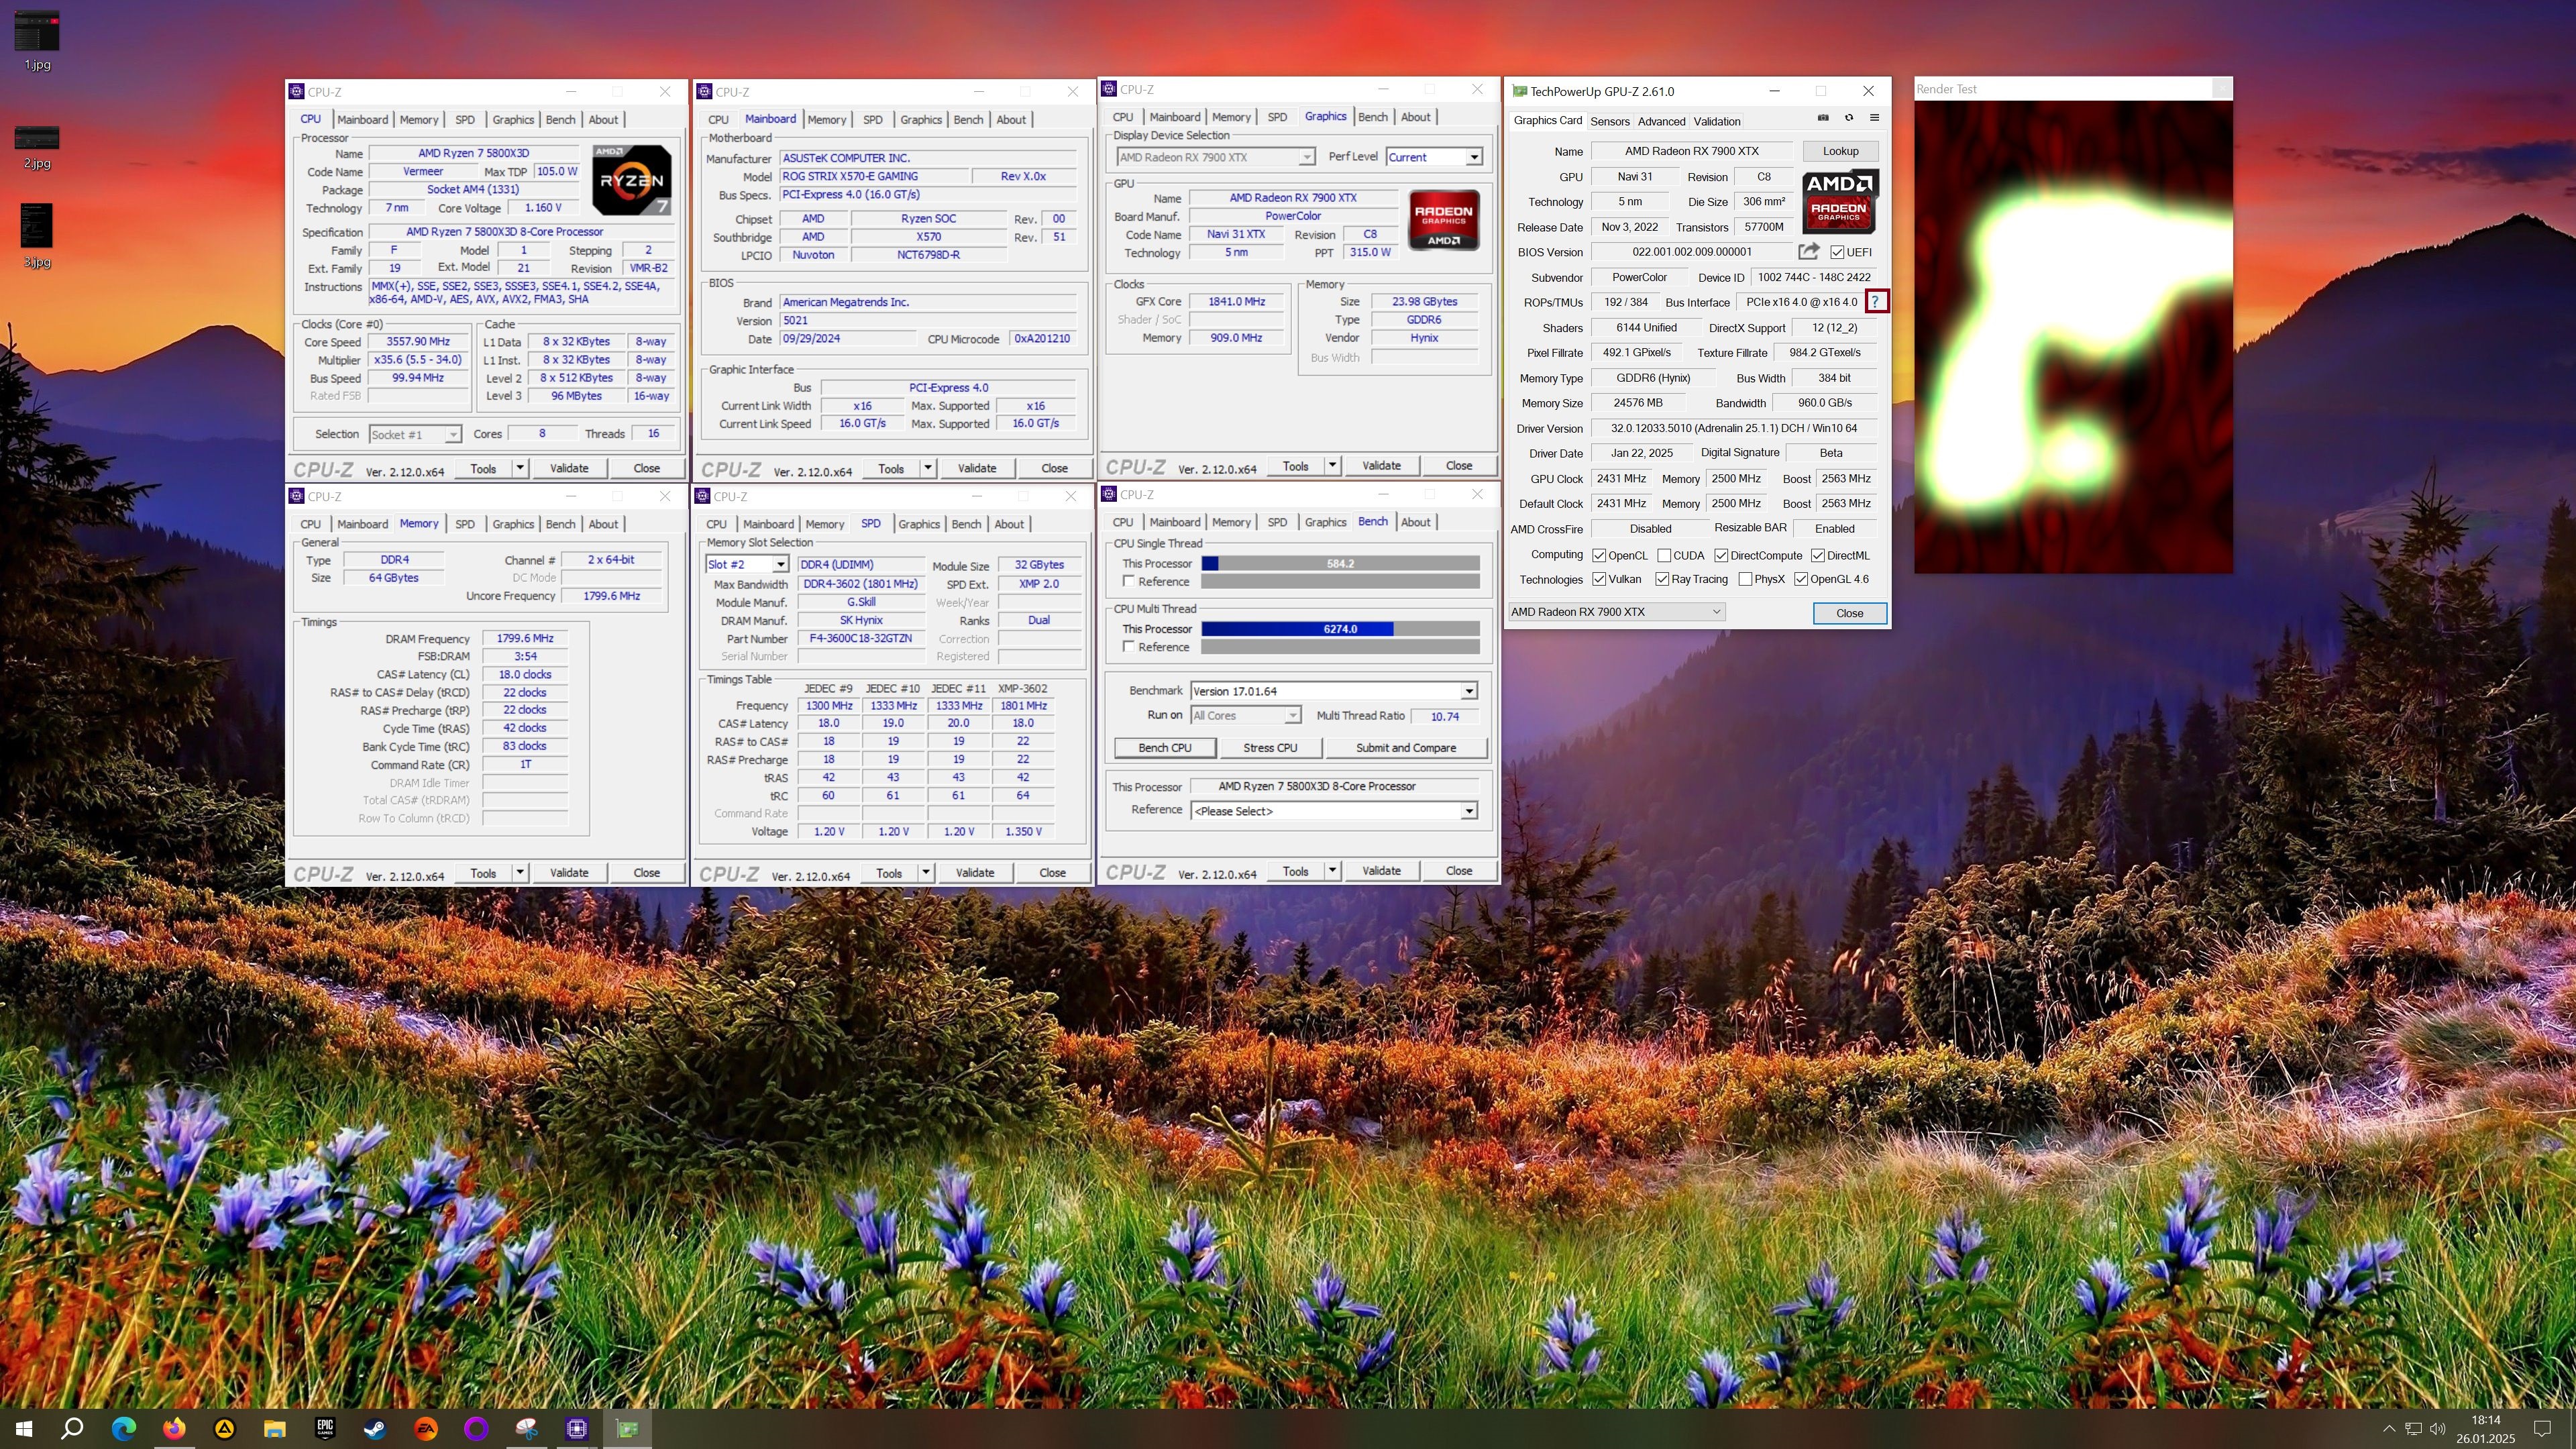2576x1449 pixels.
Task: Click the Lookup button in GPU-Z
Action: (1840, 151)
